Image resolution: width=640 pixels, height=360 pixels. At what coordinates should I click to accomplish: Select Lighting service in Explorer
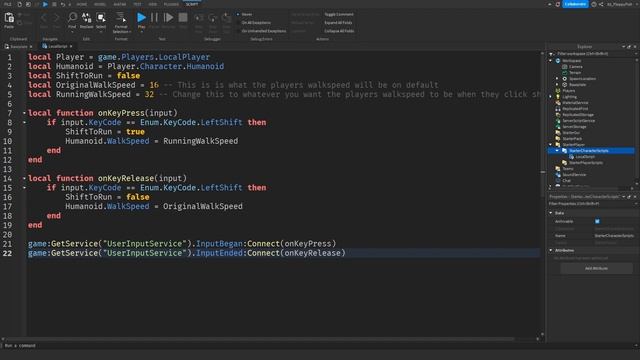(x=569, y=97)
